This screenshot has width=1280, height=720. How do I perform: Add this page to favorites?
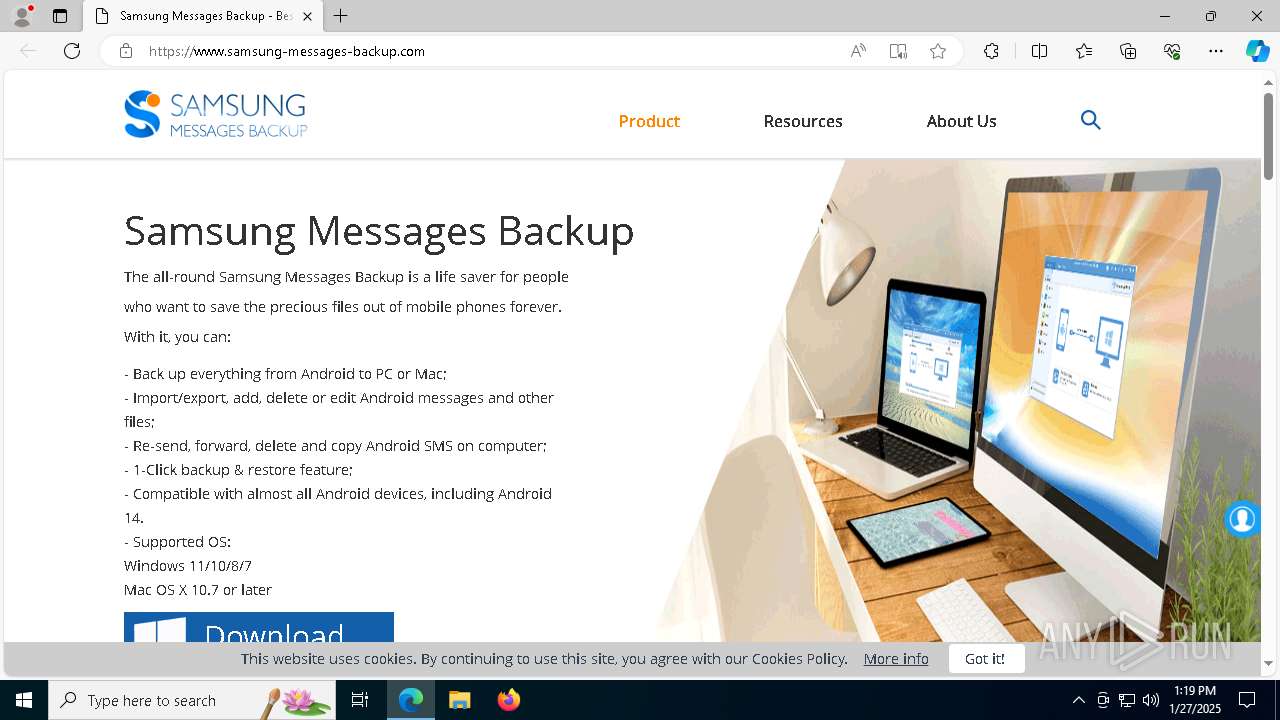click(938, 51)
